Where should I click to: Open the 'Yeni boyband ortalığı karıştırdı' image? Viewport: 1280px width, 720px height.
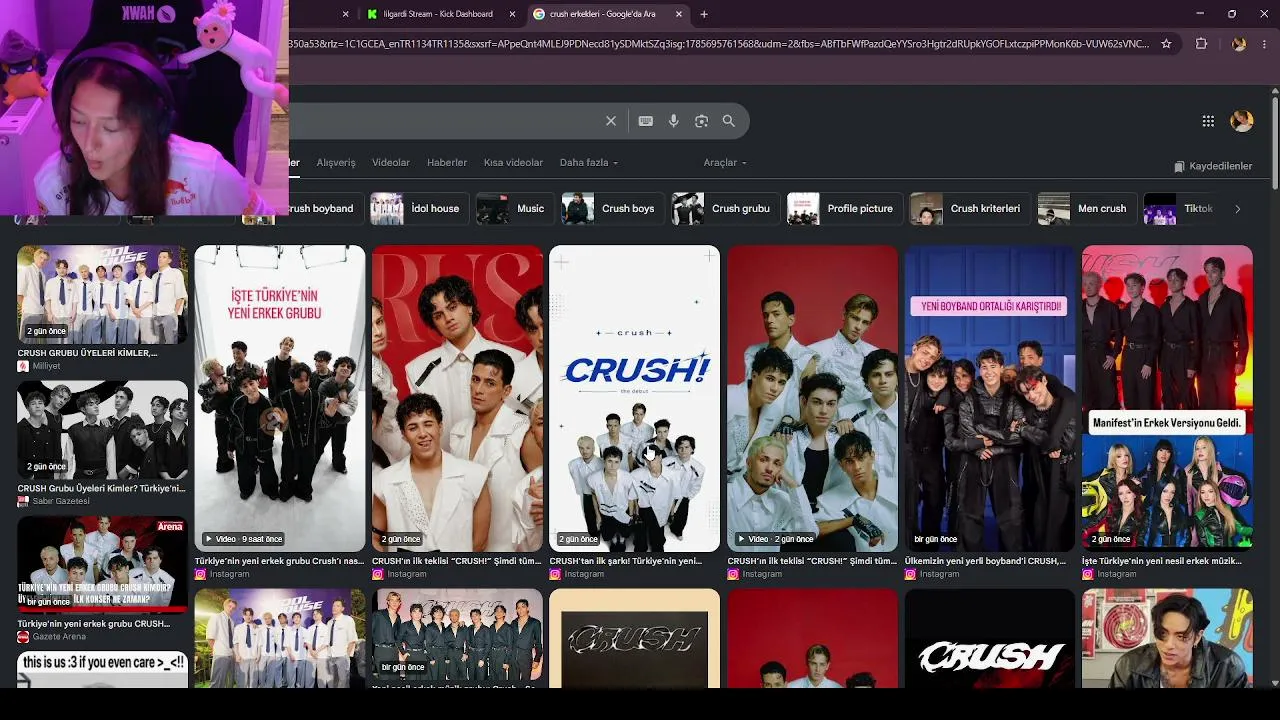point(990,398)
